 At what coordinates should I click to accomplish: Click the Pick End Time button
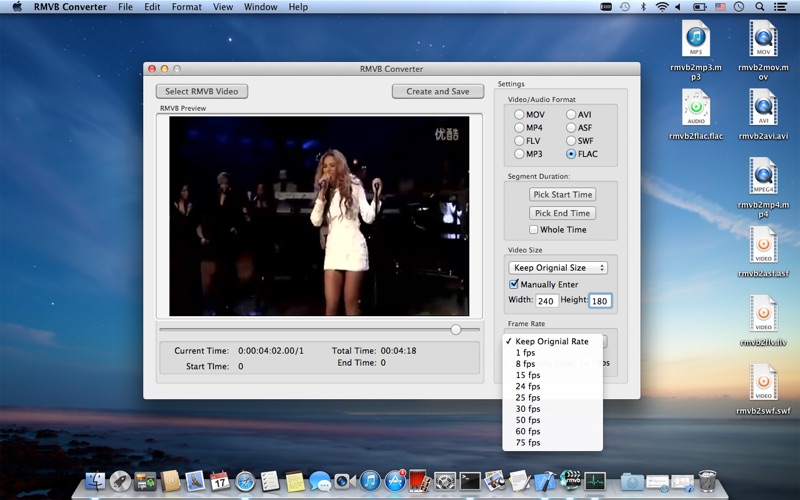point(563,213)
